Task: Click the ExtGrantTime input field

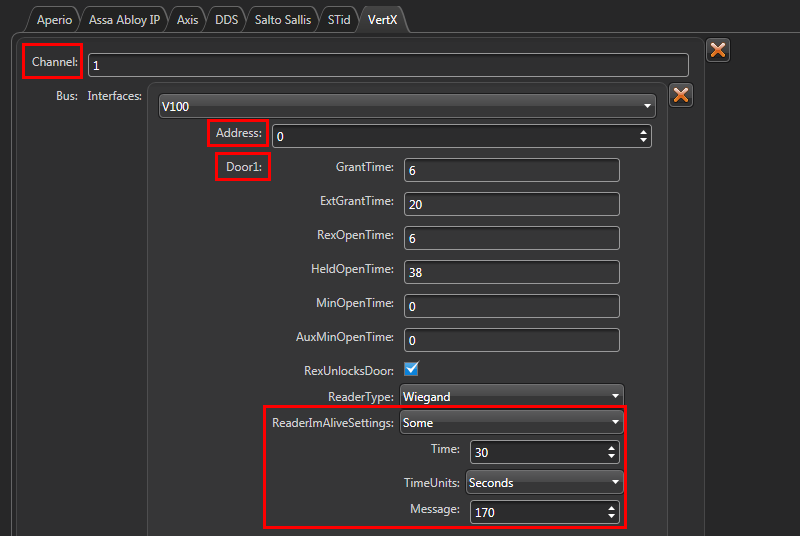Action: coord(511,204)
